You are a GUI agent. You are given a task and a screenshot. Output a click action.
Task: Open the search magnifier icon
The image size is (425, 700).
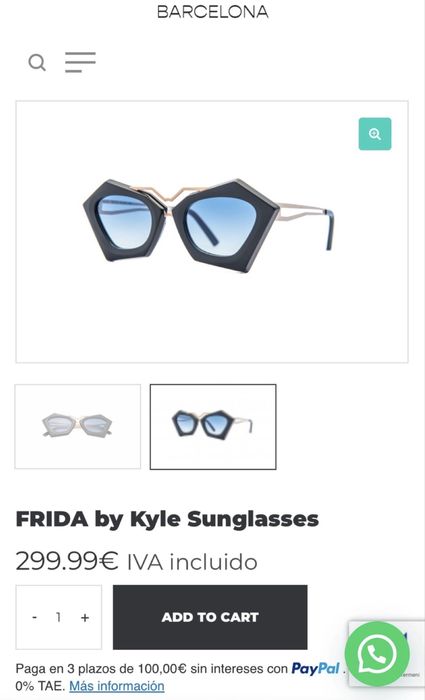(37, 62)
